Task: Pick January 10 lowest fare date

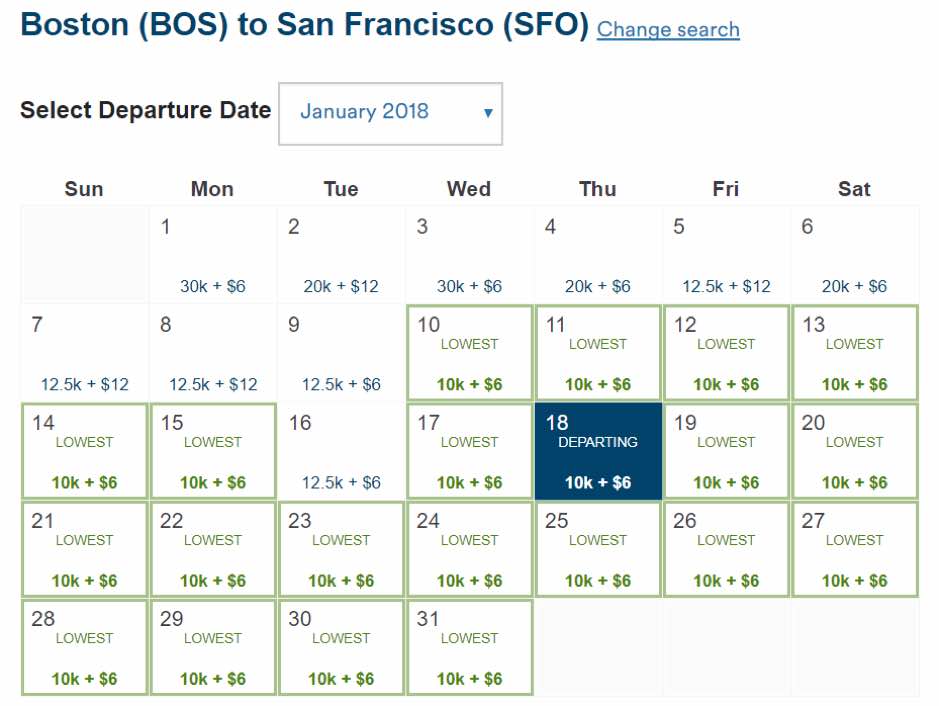Action: pyautogui.click(x=469, y=354)
